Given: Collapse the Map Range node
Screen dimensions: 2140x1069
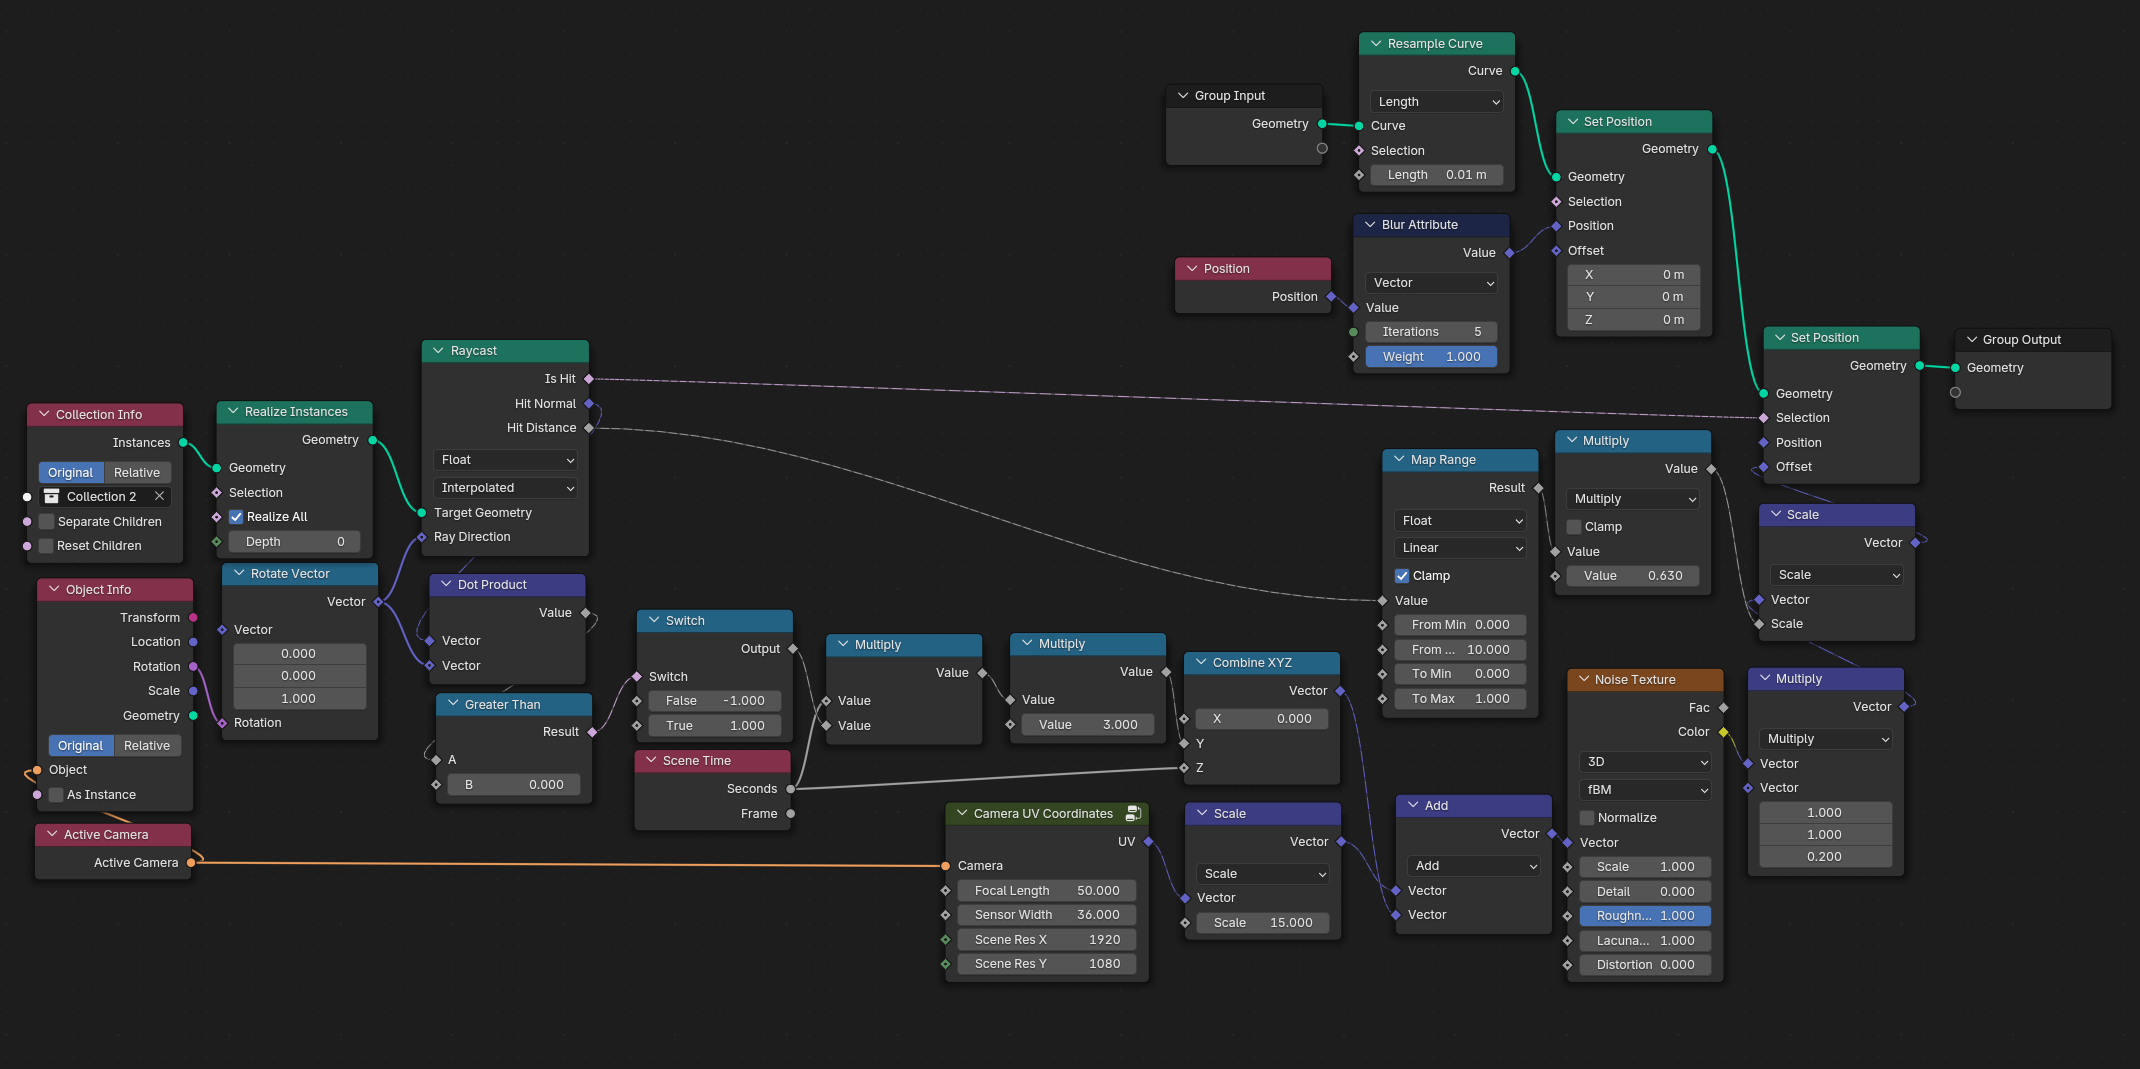Looking at the screenshot, I should (x=1399, y=460).
